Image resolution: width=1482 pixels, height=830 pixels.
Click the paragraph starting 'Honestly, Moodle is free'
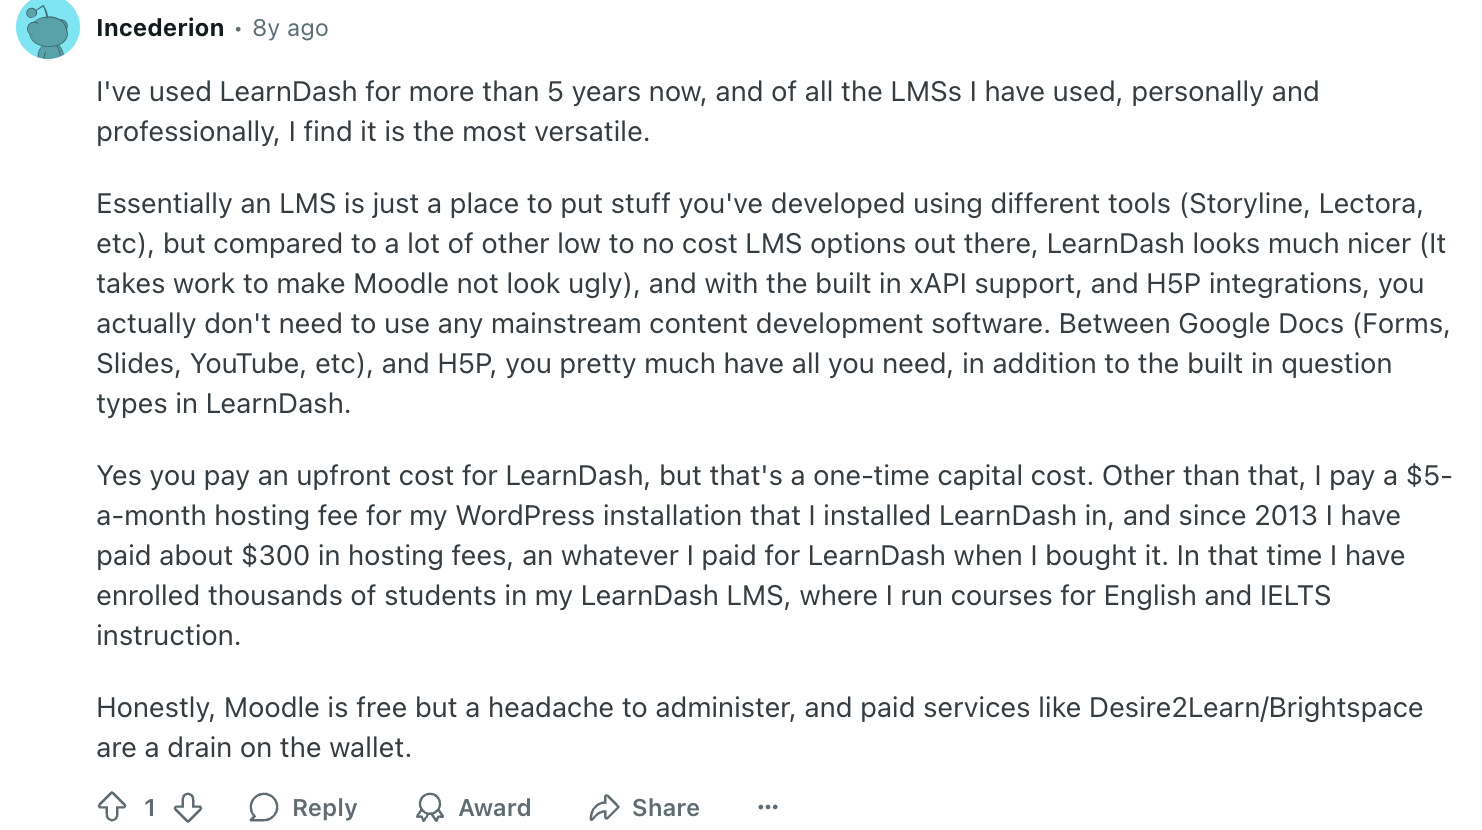click(x=759, y=728)
